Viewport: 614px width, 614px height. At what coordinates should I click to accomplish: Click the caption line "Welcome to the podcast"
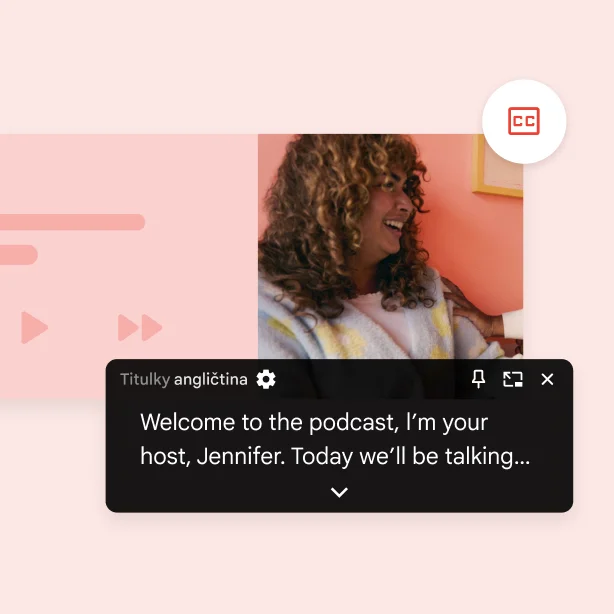(x=313, y=422)
